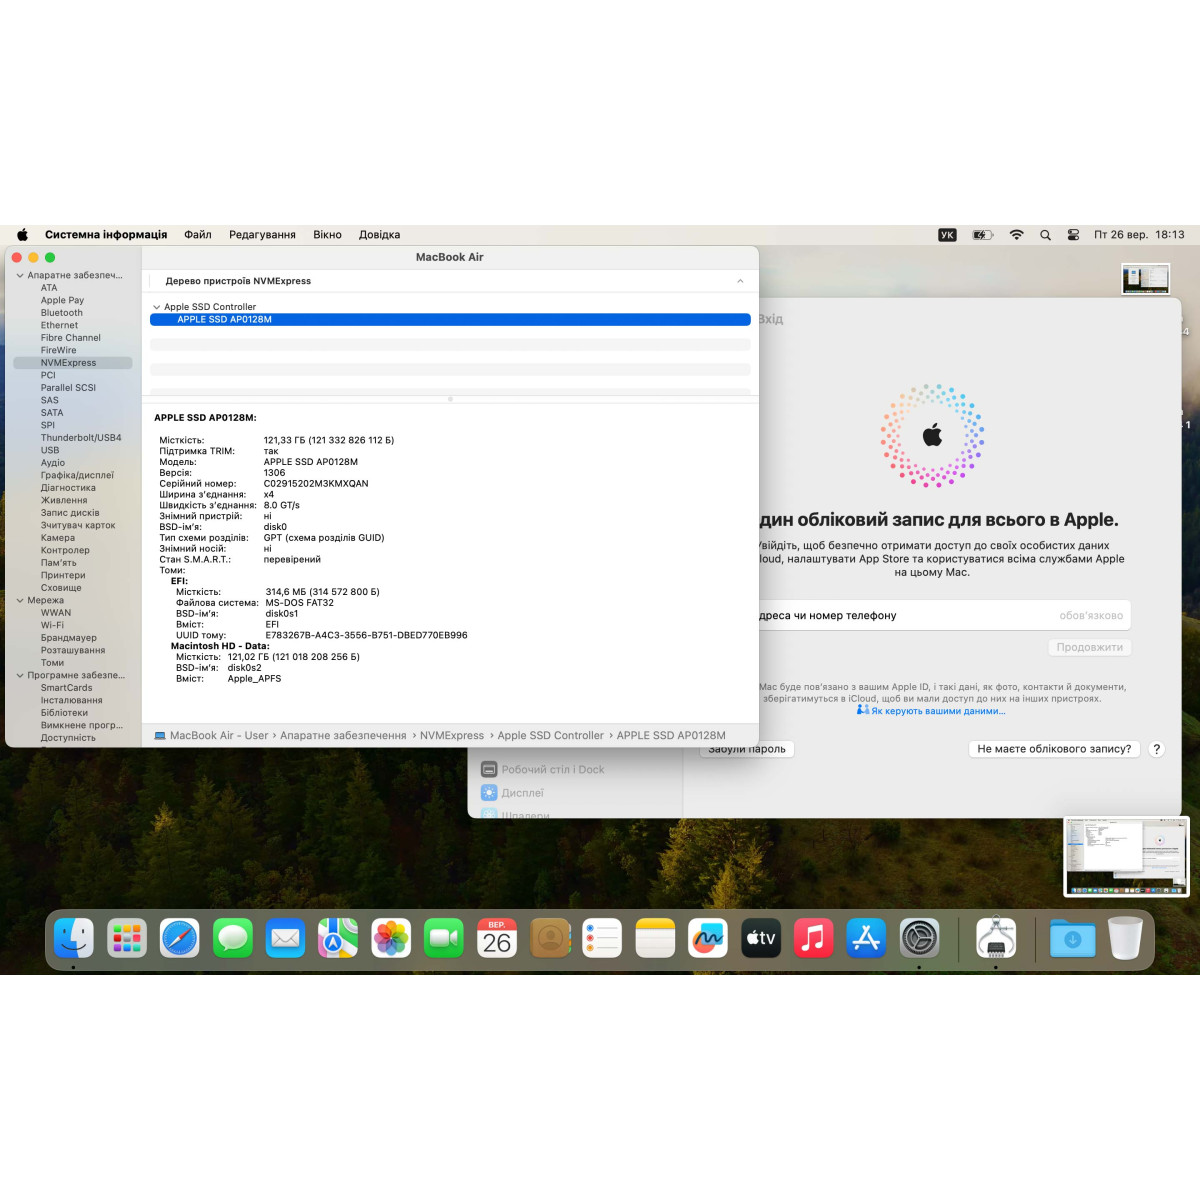Open Contacts app in the Dock
Image resolution: width=1200 pixels, height=1200 pixels.
point(550,938)
